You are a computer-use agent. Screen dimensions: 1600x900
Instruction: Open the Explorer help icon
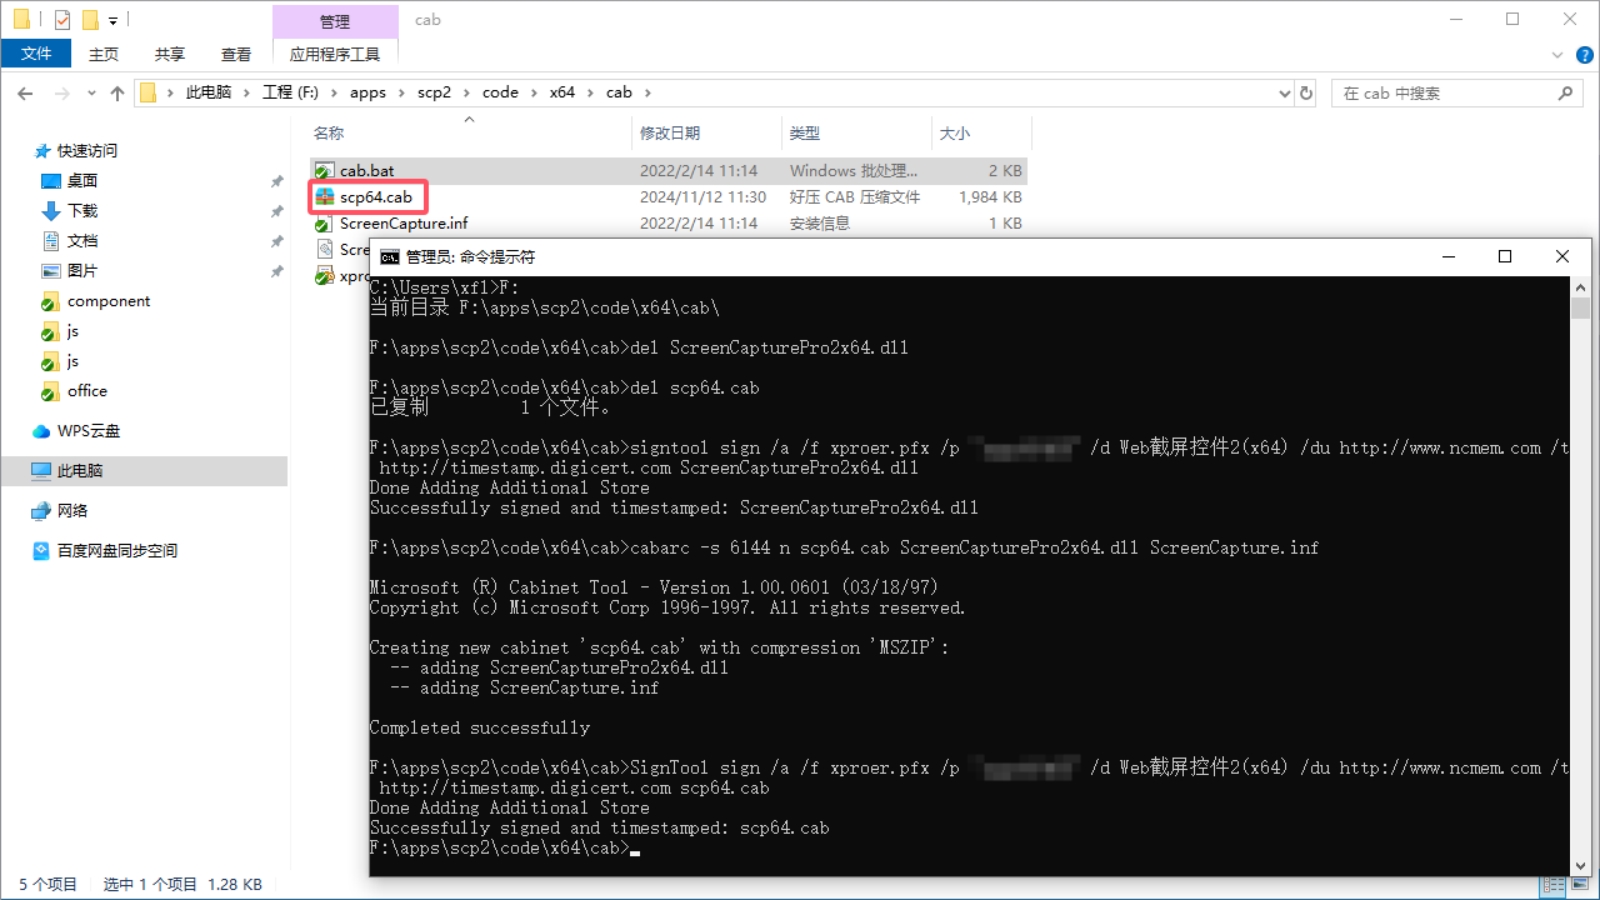click(x=1584, y=55)
